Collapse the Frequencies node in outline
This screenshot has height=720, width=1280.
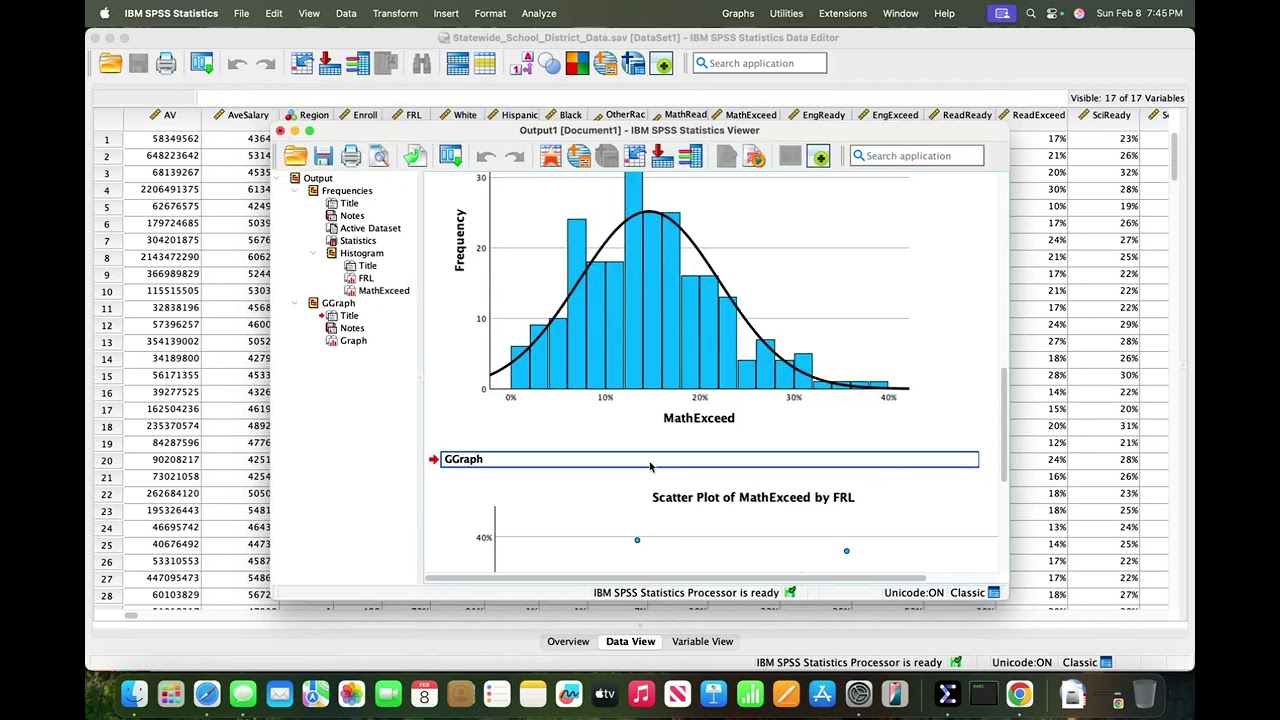(x=296, y=191)
